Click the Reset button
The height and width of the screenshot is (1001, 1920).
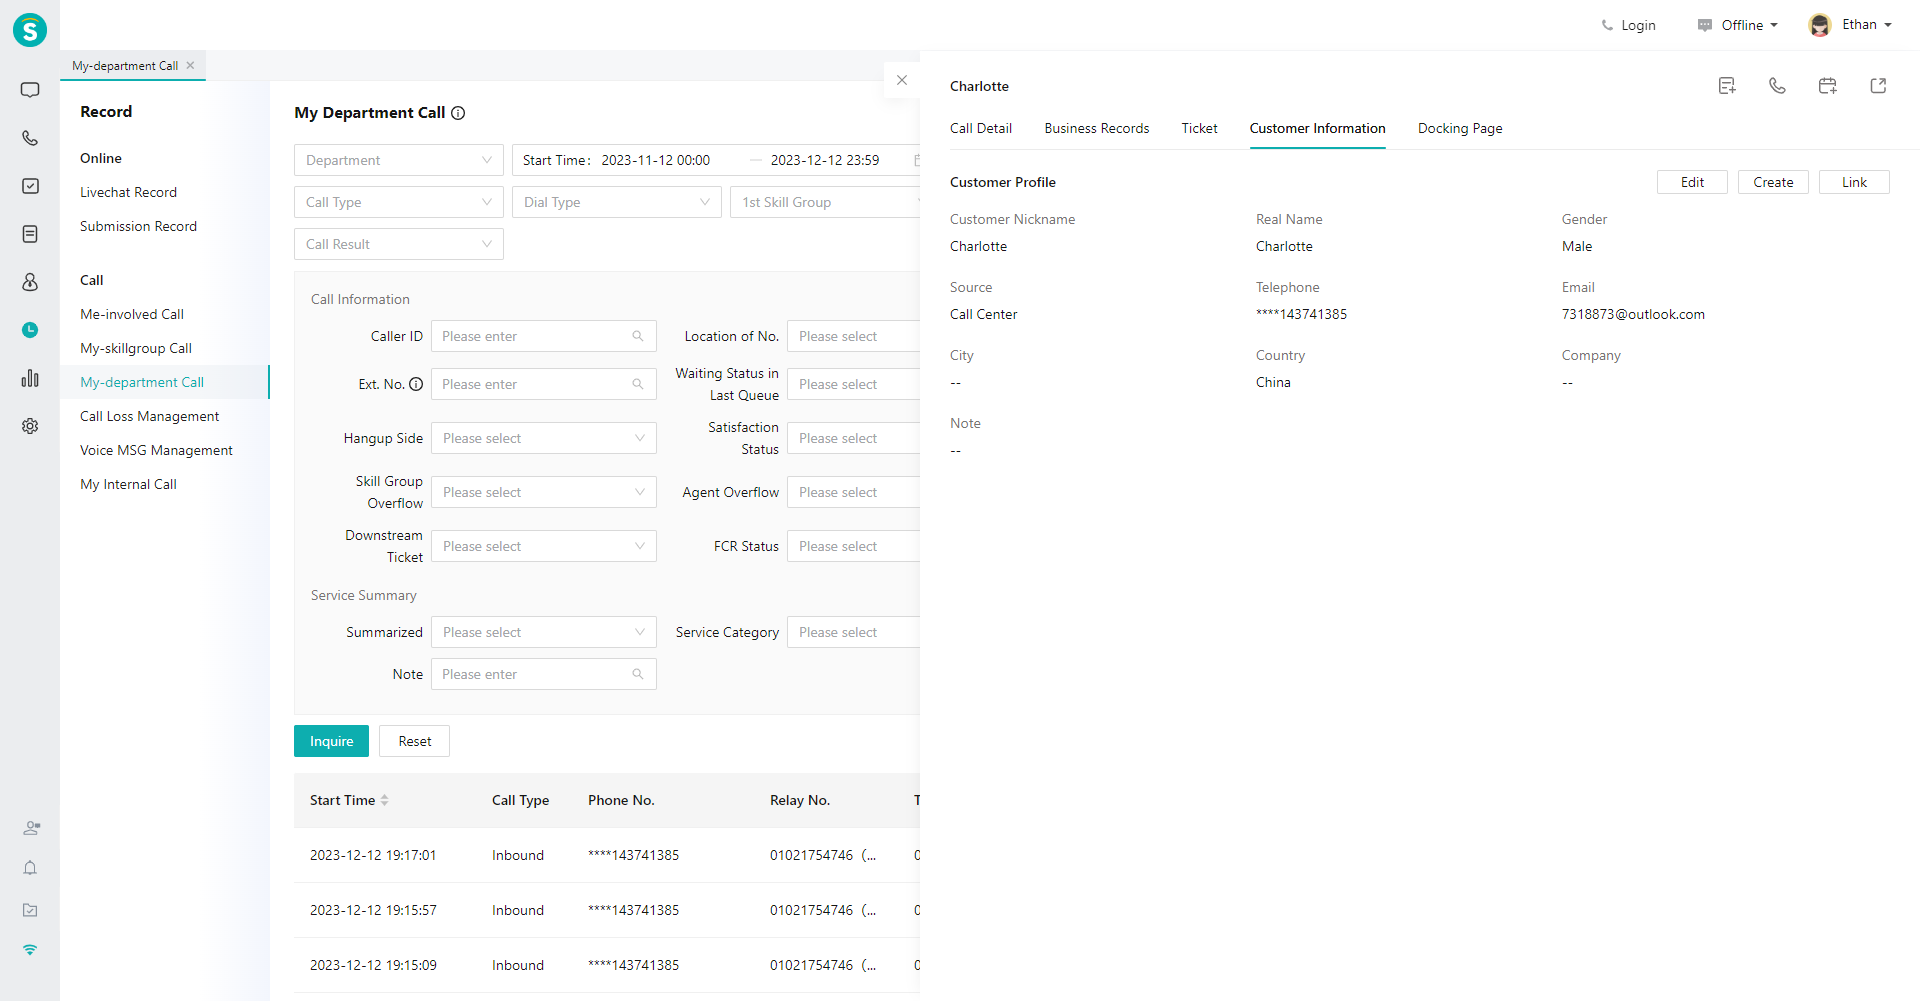click(x=414, y=741)
